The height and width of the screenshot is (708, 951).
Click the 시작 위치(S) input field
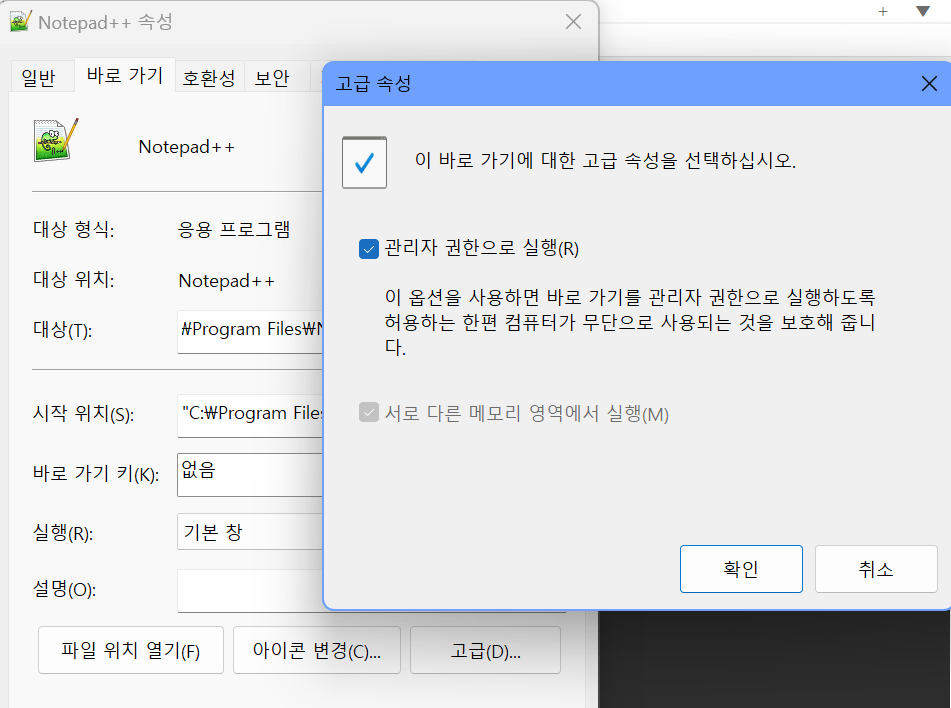[250, 416]
